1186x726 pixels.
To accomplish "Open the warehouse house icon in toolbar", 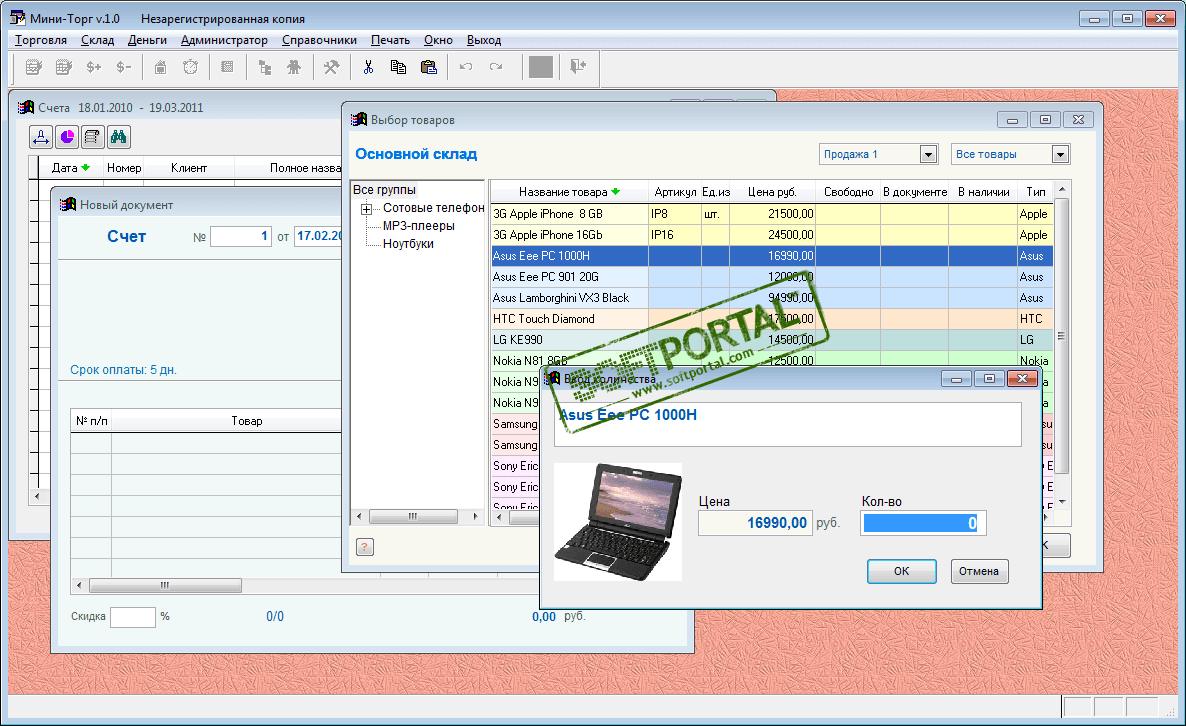I will pos(160,67).
